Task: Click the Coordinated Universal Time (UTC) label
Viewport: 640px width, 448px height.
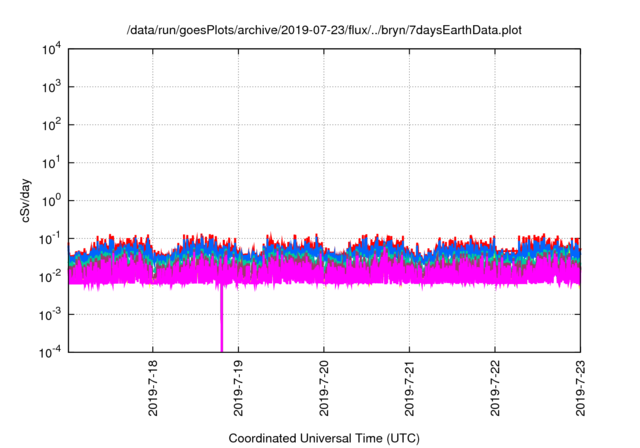Action: coord(324,438)
